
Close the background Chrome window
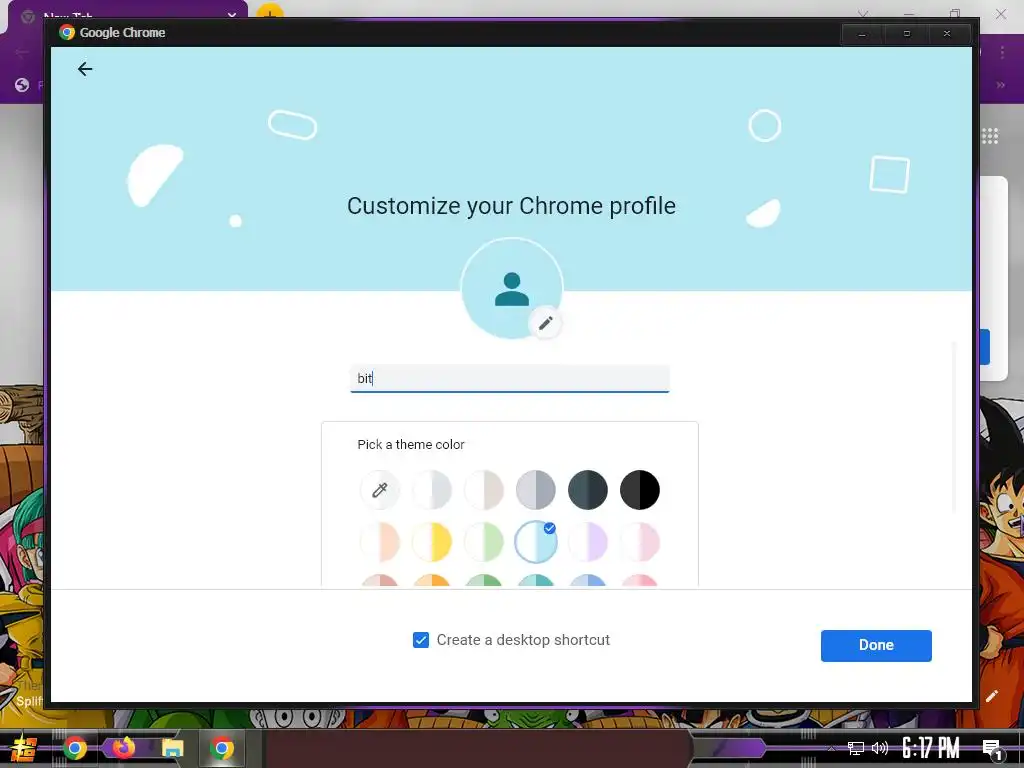pos(1000,13)
